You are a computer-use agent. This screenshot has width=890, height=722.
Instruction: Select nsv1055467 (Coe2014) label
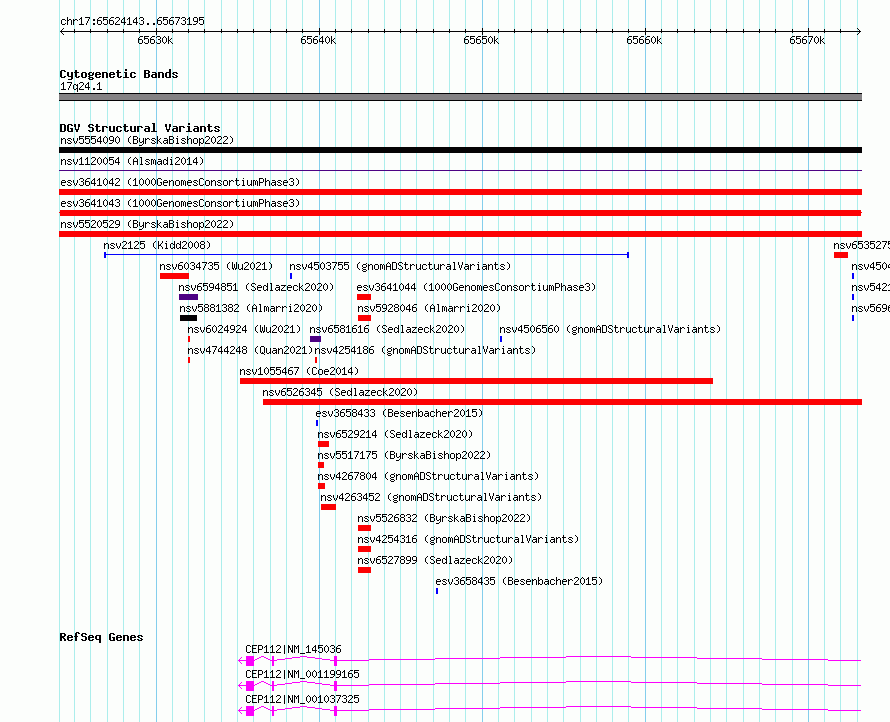click(299, 371)
